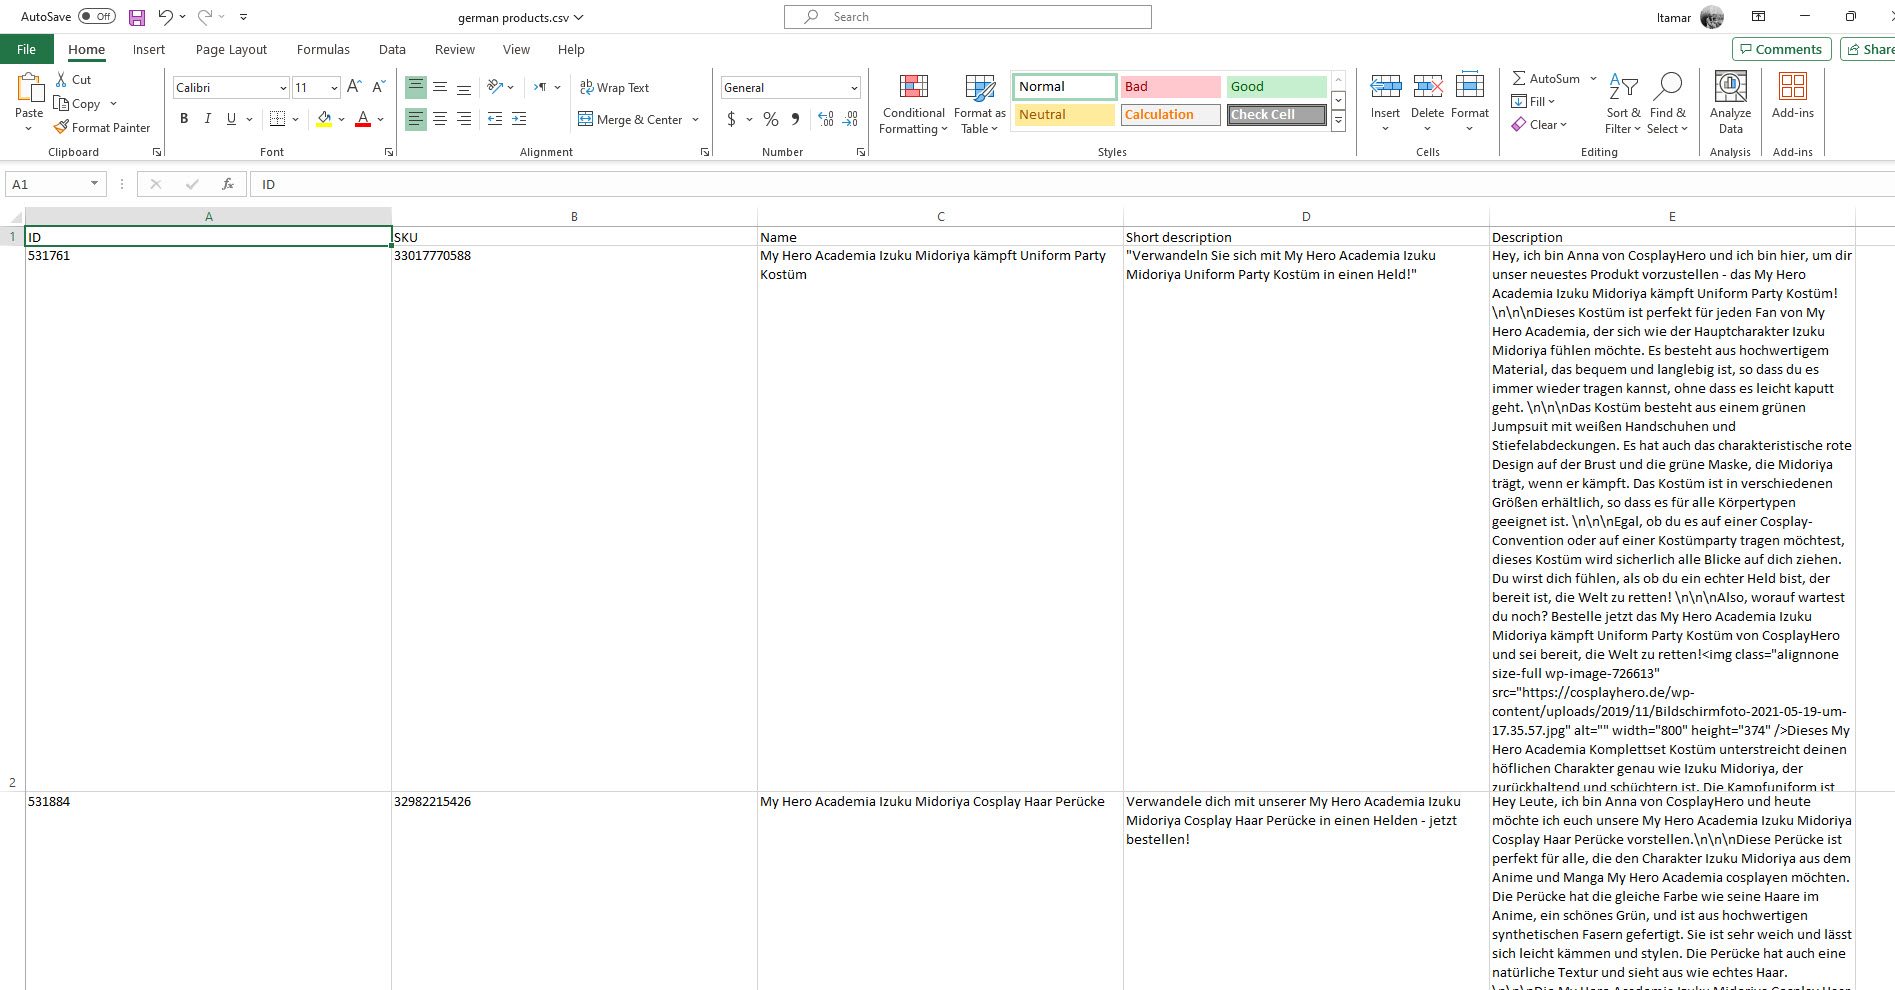Switch to the Formulas tab
The width and height of the screenshot is (1895, 990).
[323, 49]
